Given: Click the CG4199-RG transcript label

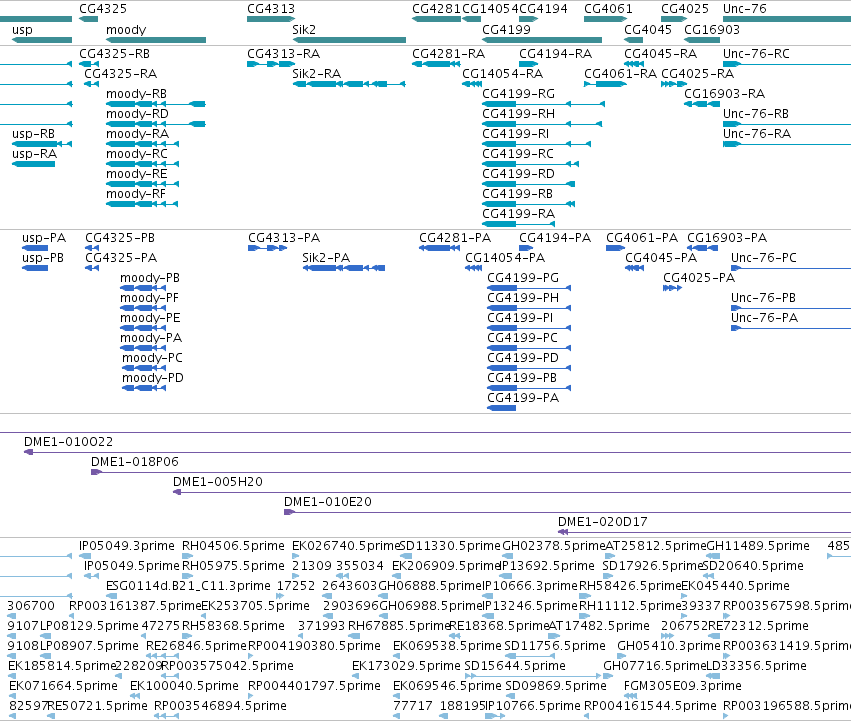Looking at the screenshot, I should [x=518, y=94].
